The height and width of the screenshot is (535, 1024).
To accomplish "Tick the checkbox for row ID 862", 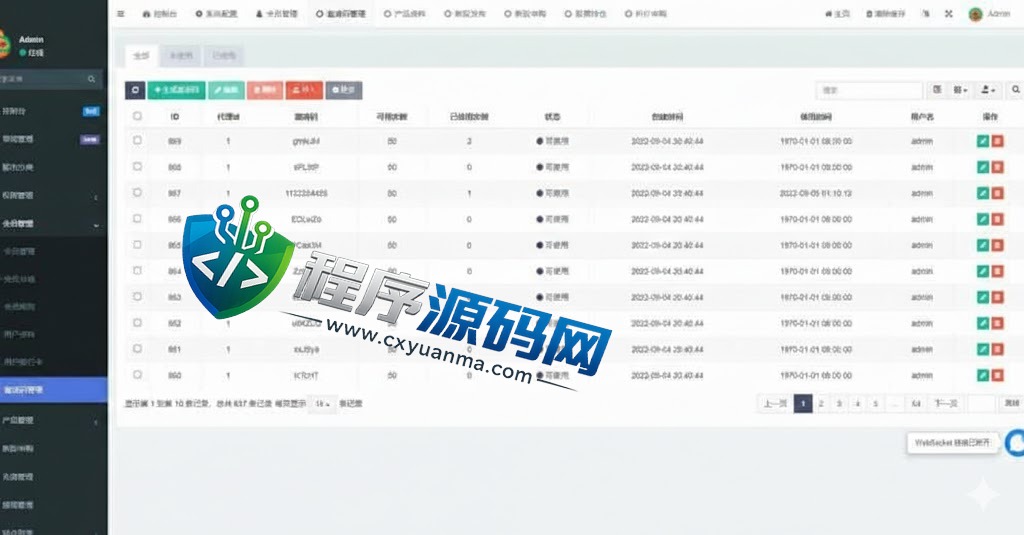I will click(x=137, y=323).
